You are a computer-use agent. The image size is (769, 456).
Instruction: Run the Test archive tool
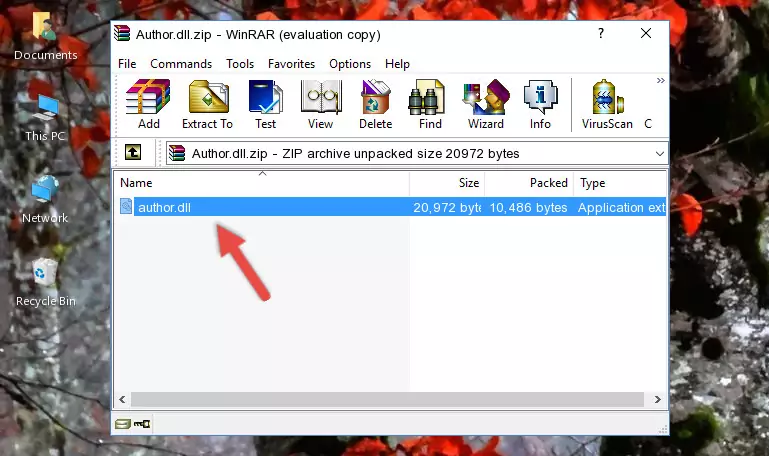click(265, 104)
